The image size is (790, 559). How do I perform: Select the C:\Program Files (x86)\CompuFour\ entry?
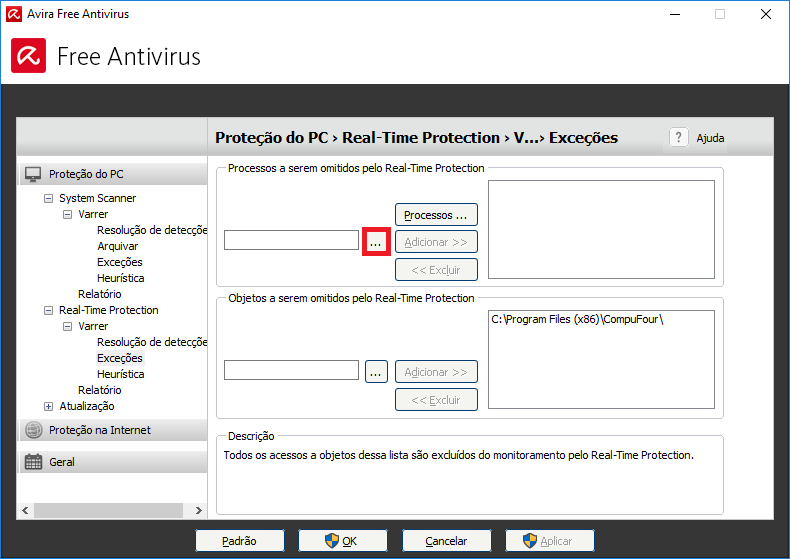pyautogui.click(x=577, y=320)
